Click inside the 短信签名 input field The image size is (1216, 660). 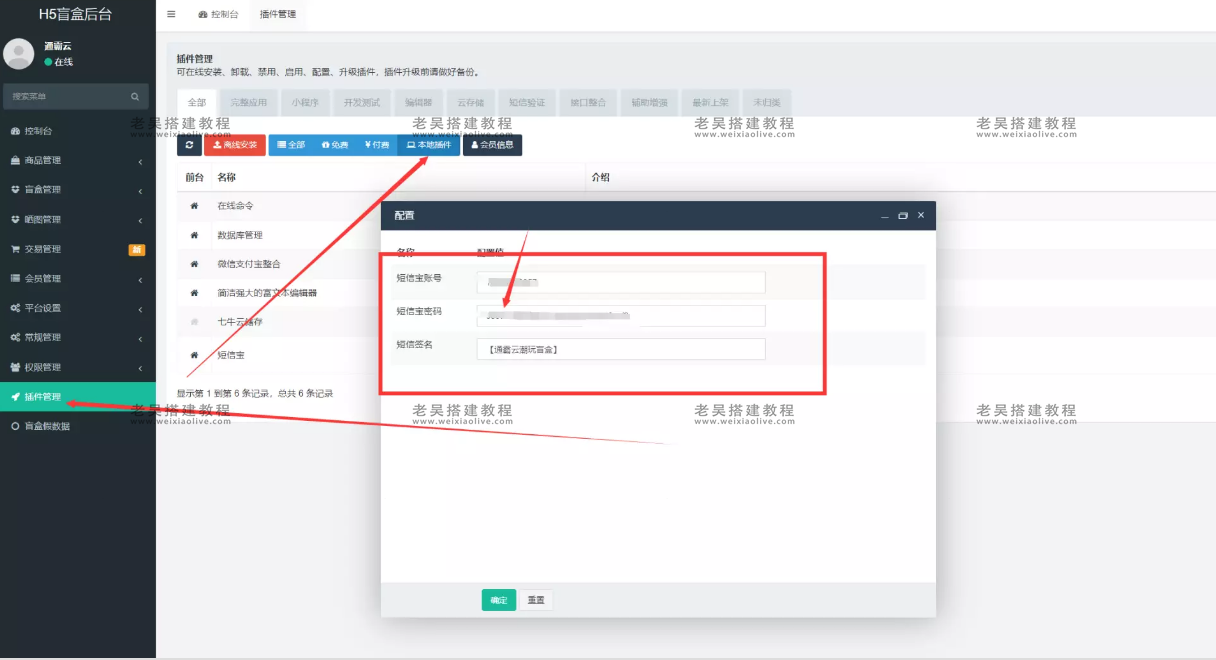620,349
